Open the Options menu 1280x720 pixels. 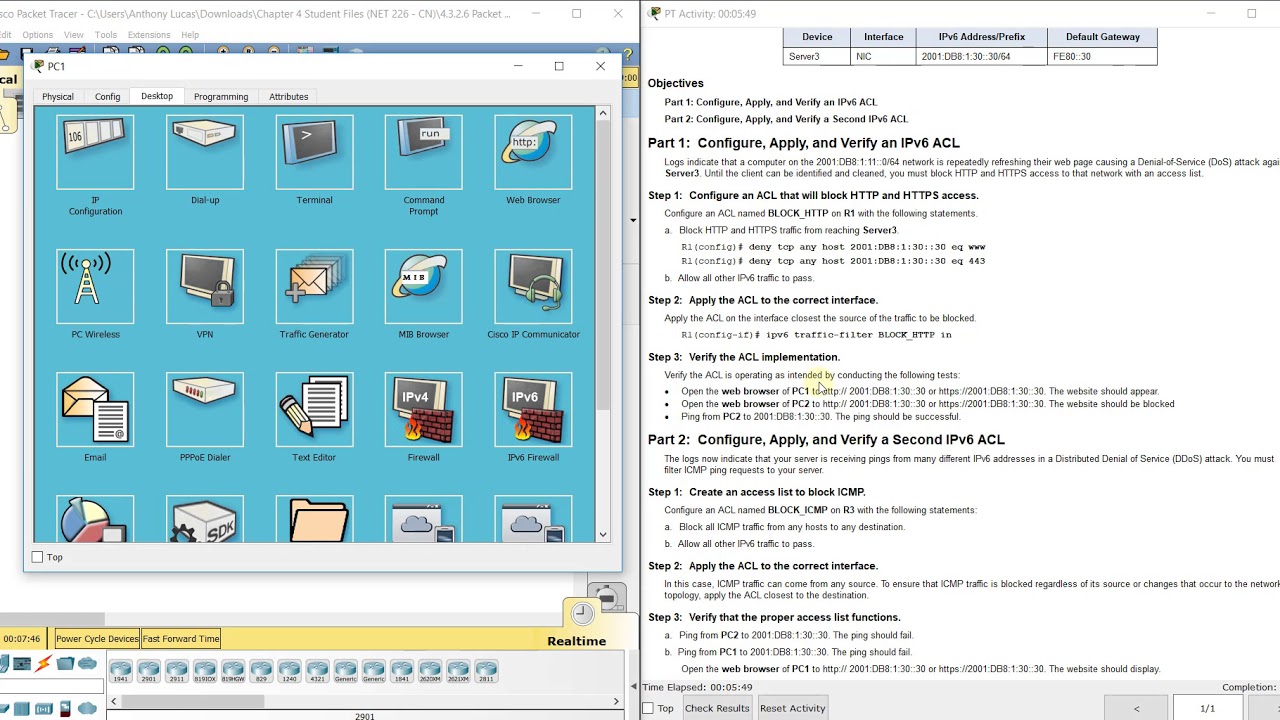(38, 35)
